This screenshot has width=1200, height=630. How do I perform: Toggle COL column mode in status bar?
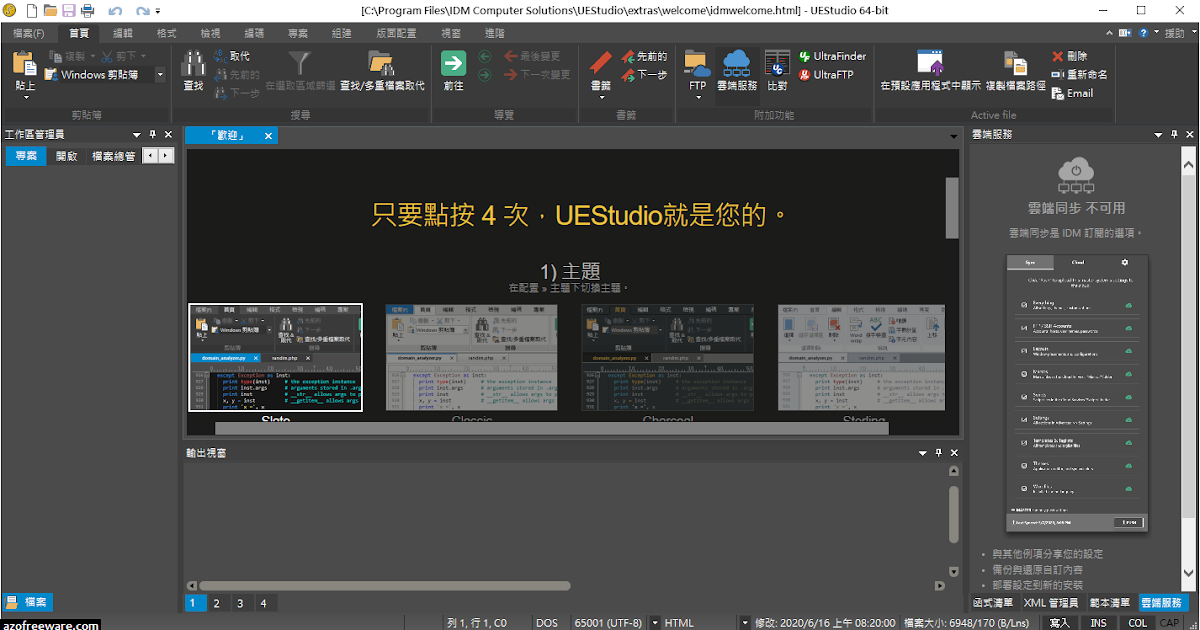(1138, 622)
